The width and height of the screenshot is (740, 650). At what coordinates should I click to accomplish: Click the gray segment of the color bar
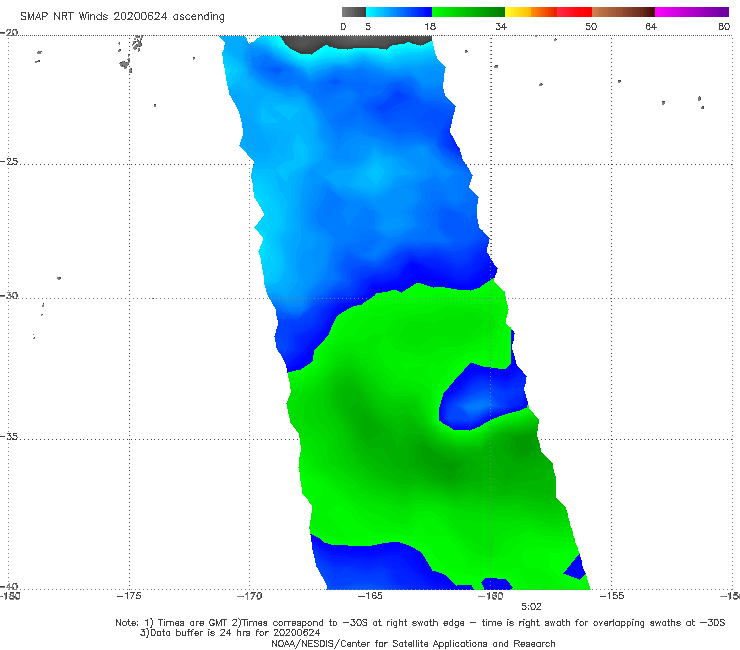(353, 12)
